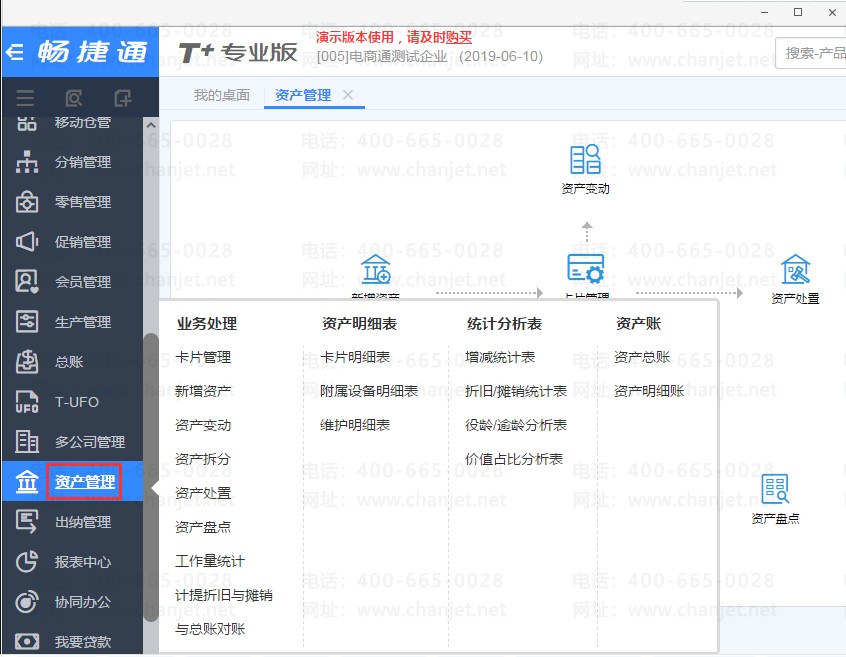Screen dimensions: 846x657
Task: Click the sidebar vertical scrollbar thumb
Action: [151, 477]
